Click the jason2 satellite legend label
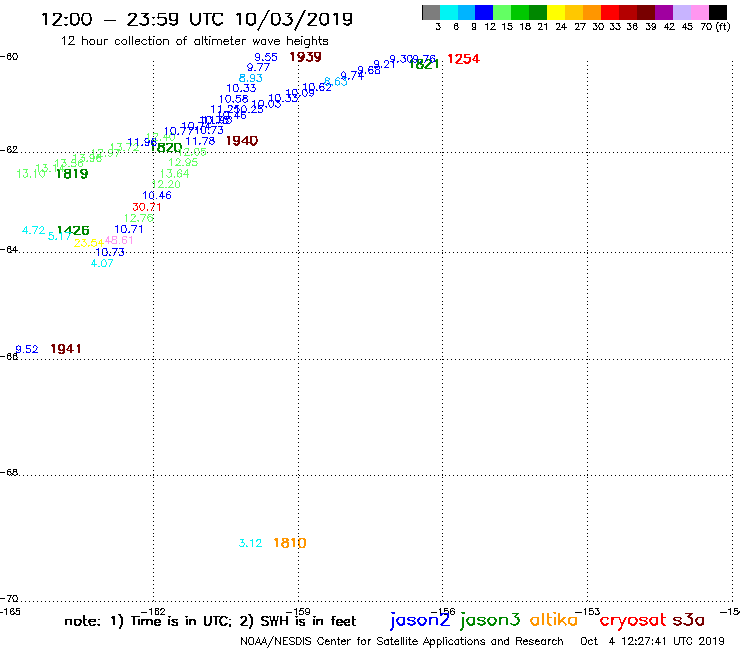Viewport: 740px width, 650px height. 420,620
